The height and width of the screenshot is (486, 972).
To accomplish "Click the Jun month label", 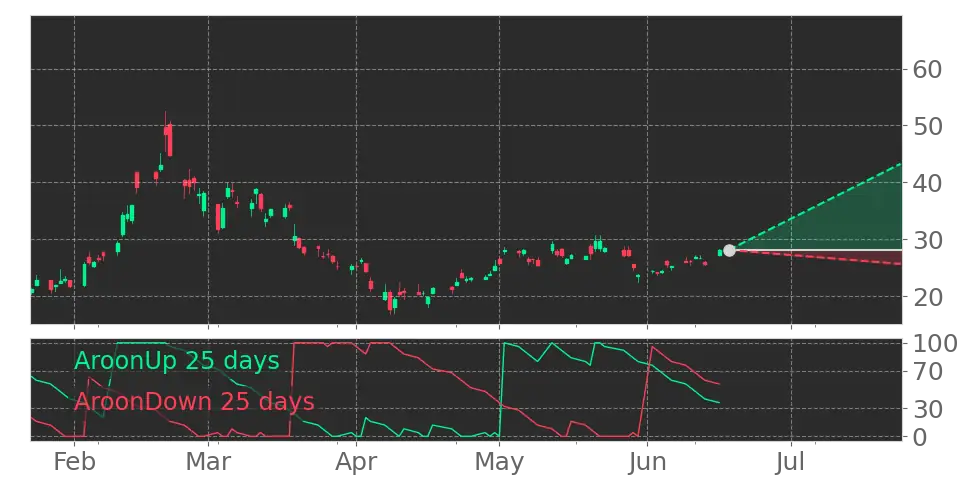I will [x=647, y=462].
